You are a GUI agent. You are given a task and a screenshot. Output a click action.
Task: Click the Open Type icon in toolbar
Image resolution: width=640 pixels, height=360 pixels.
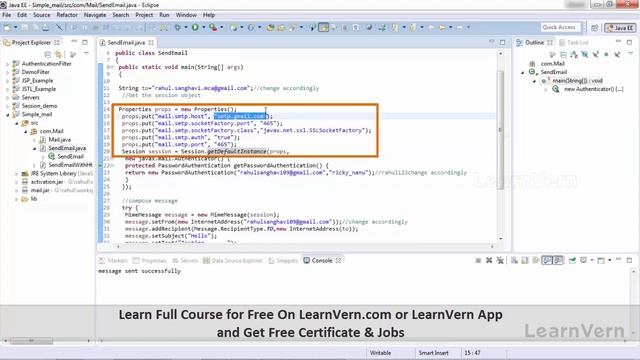click(x=270, y=27)
